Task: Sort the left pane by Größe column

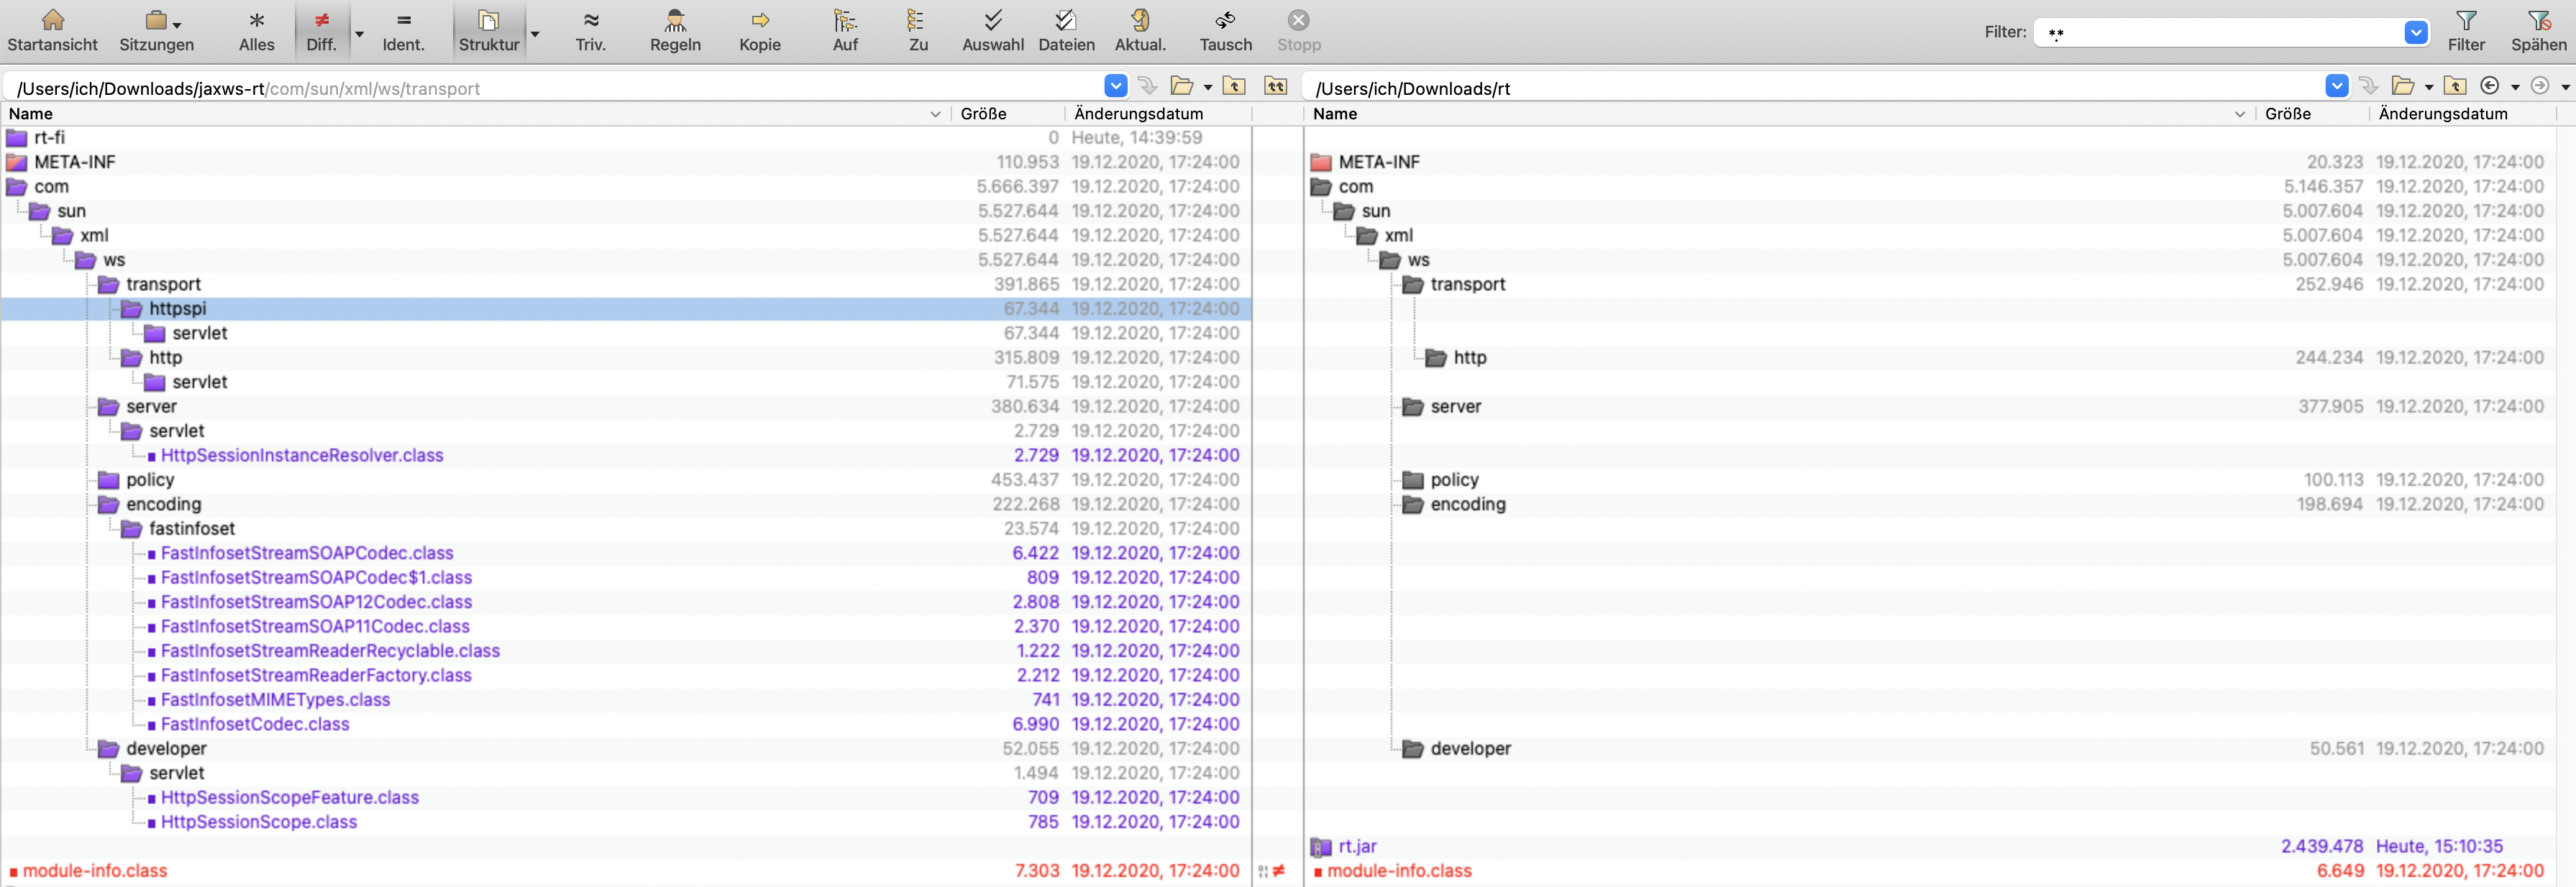Action: [983, 114]
